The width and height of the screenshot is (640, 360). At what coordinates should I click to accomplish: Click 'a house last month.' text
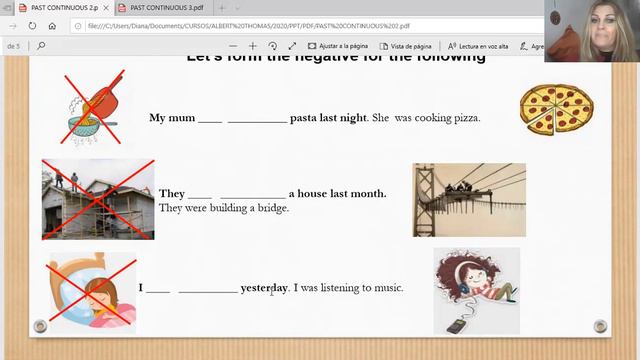point(338,193)
